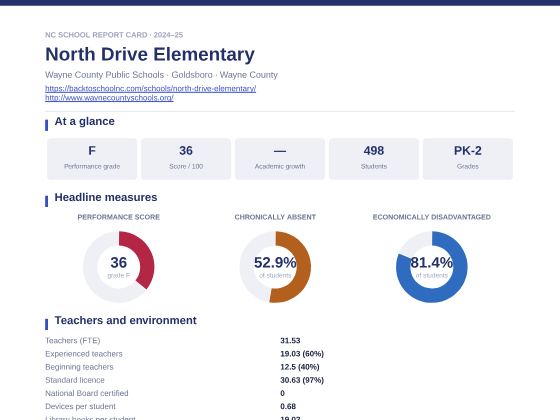Select the Score / 100 card

pos(186,159)
